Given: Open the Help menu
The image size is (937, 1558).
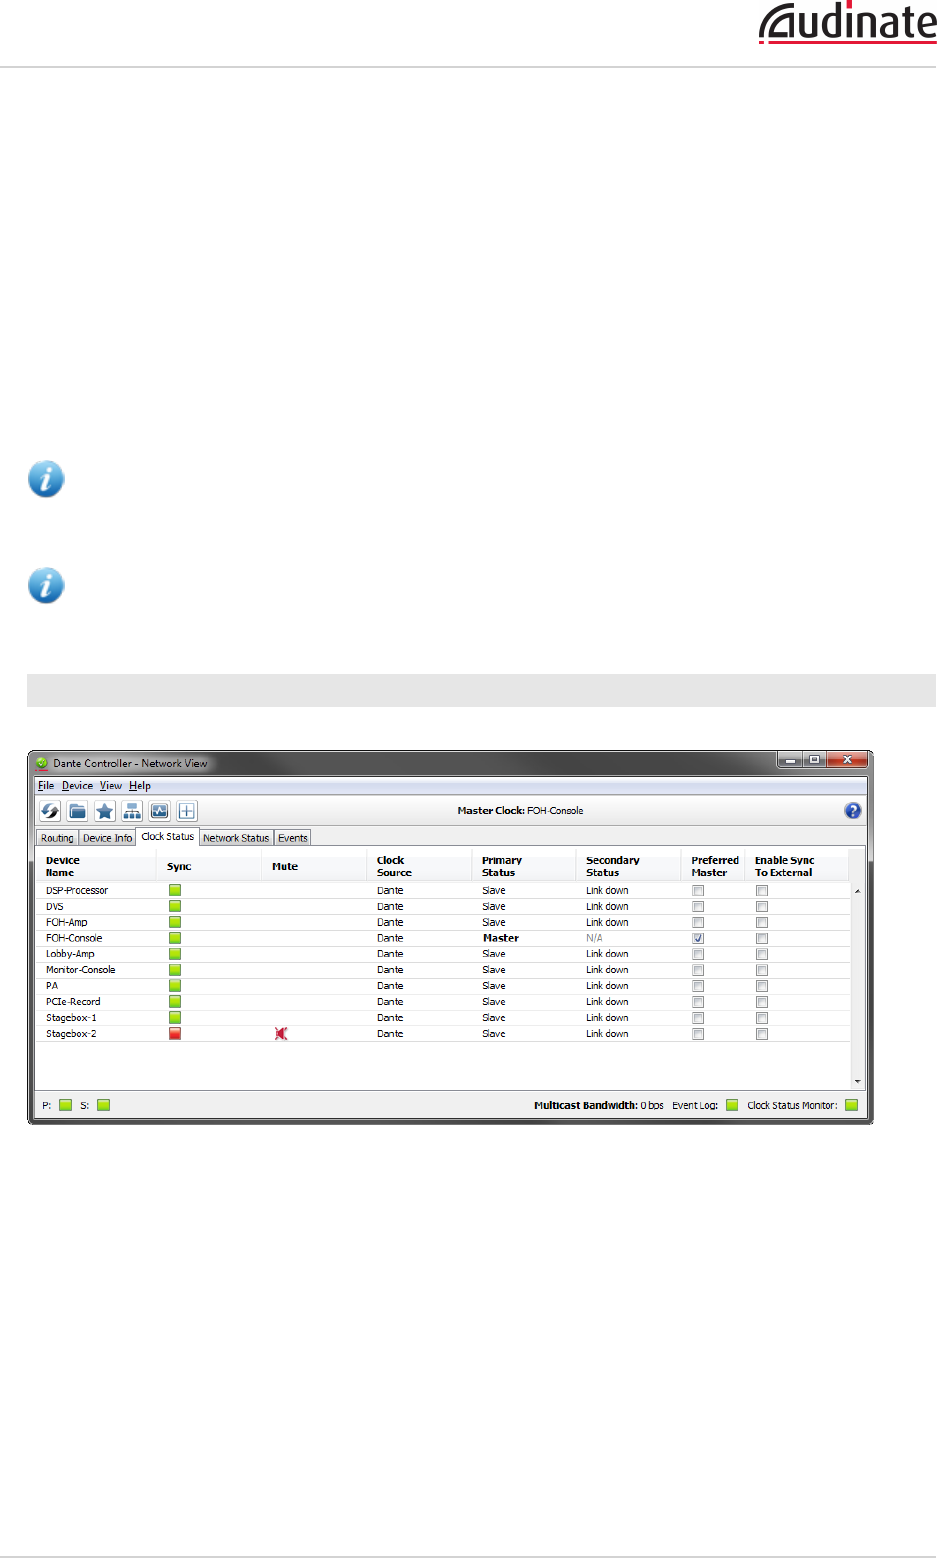Looking at the screenshot, I should coord(140,786).
